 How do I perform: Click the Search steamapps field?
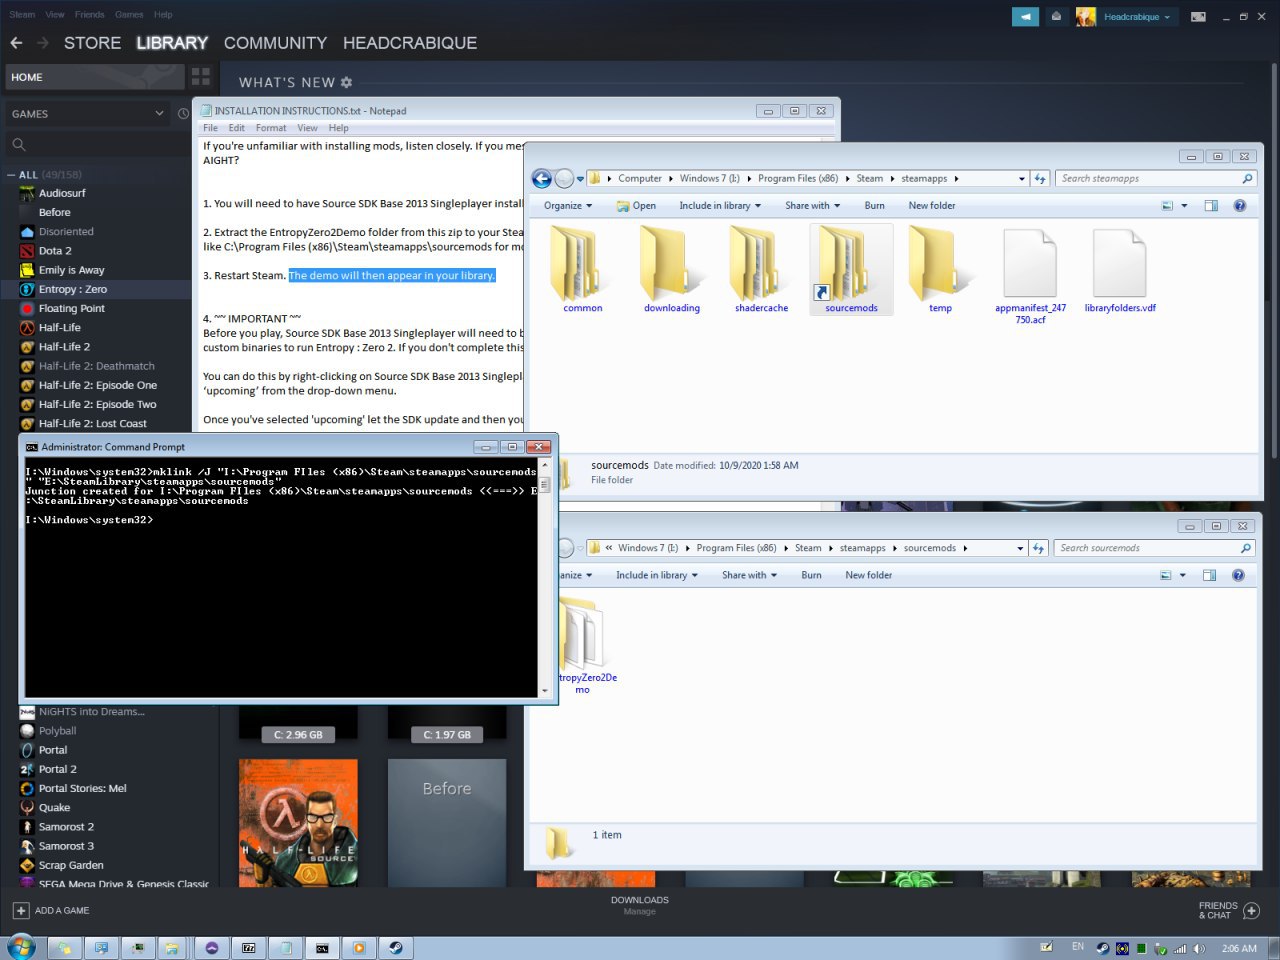1156,179
